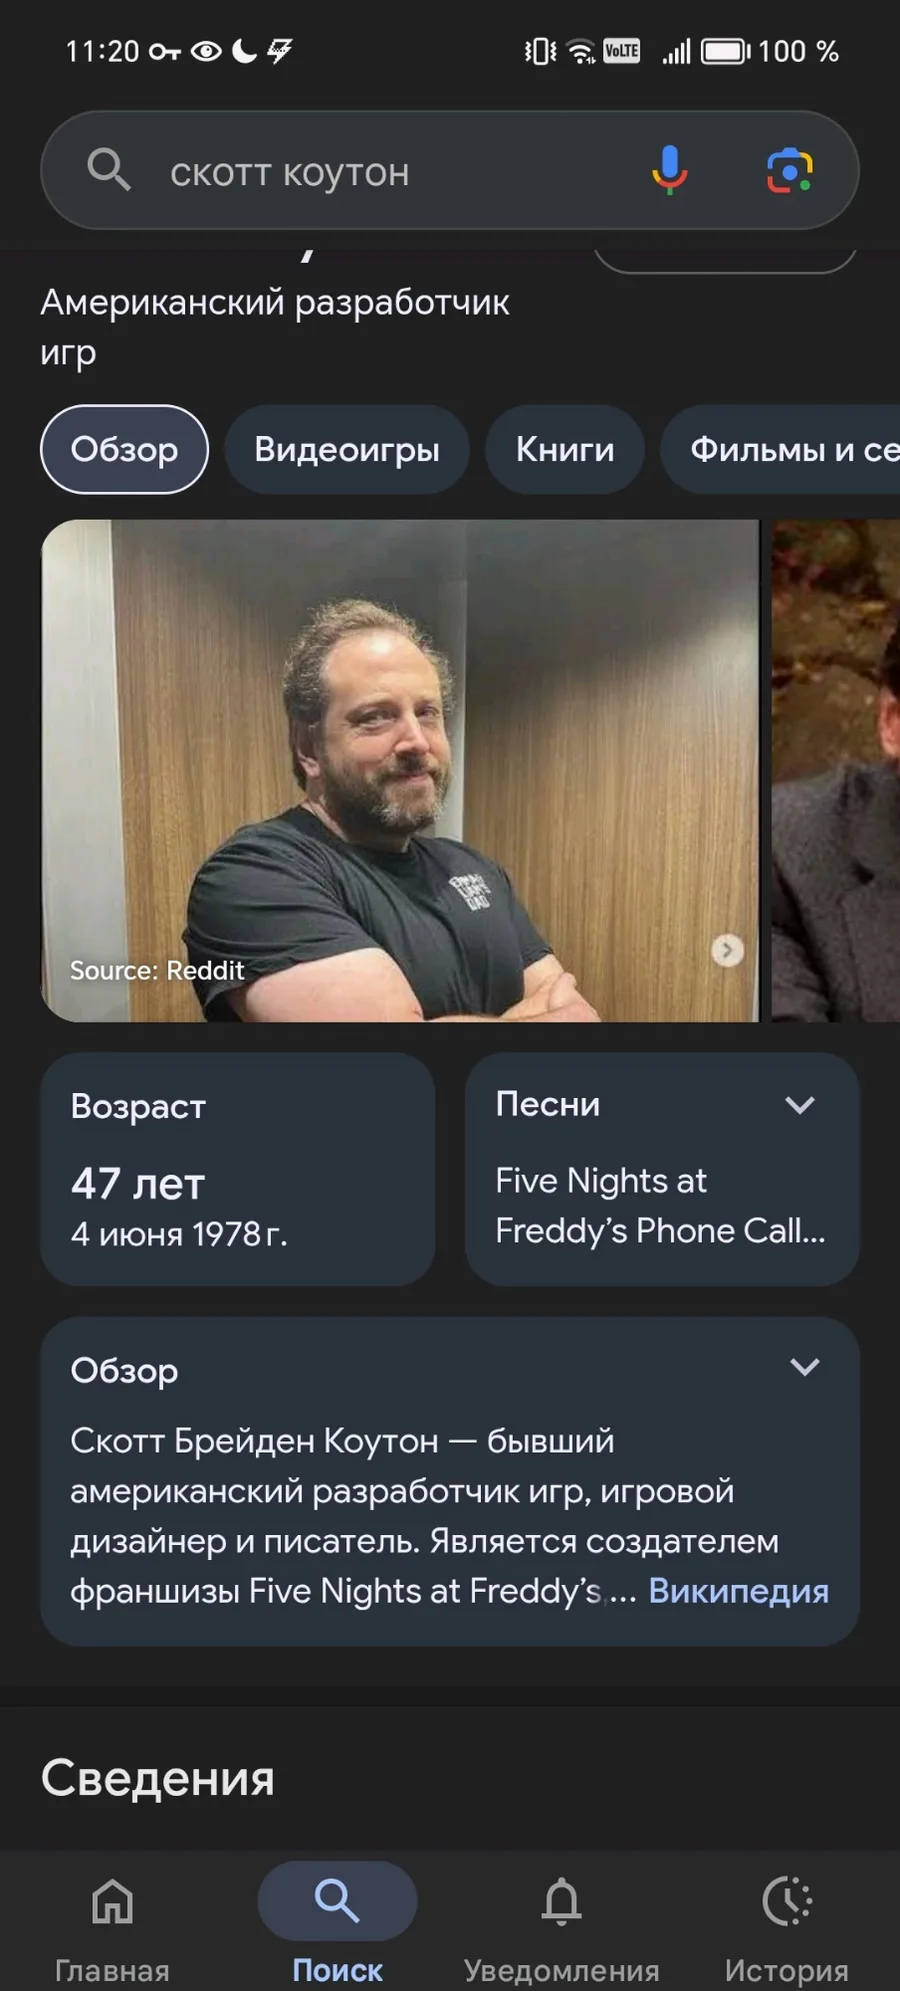Expand the Обзор description chevron
This screenshot has width=900, height=1991.
(805, 1367)
